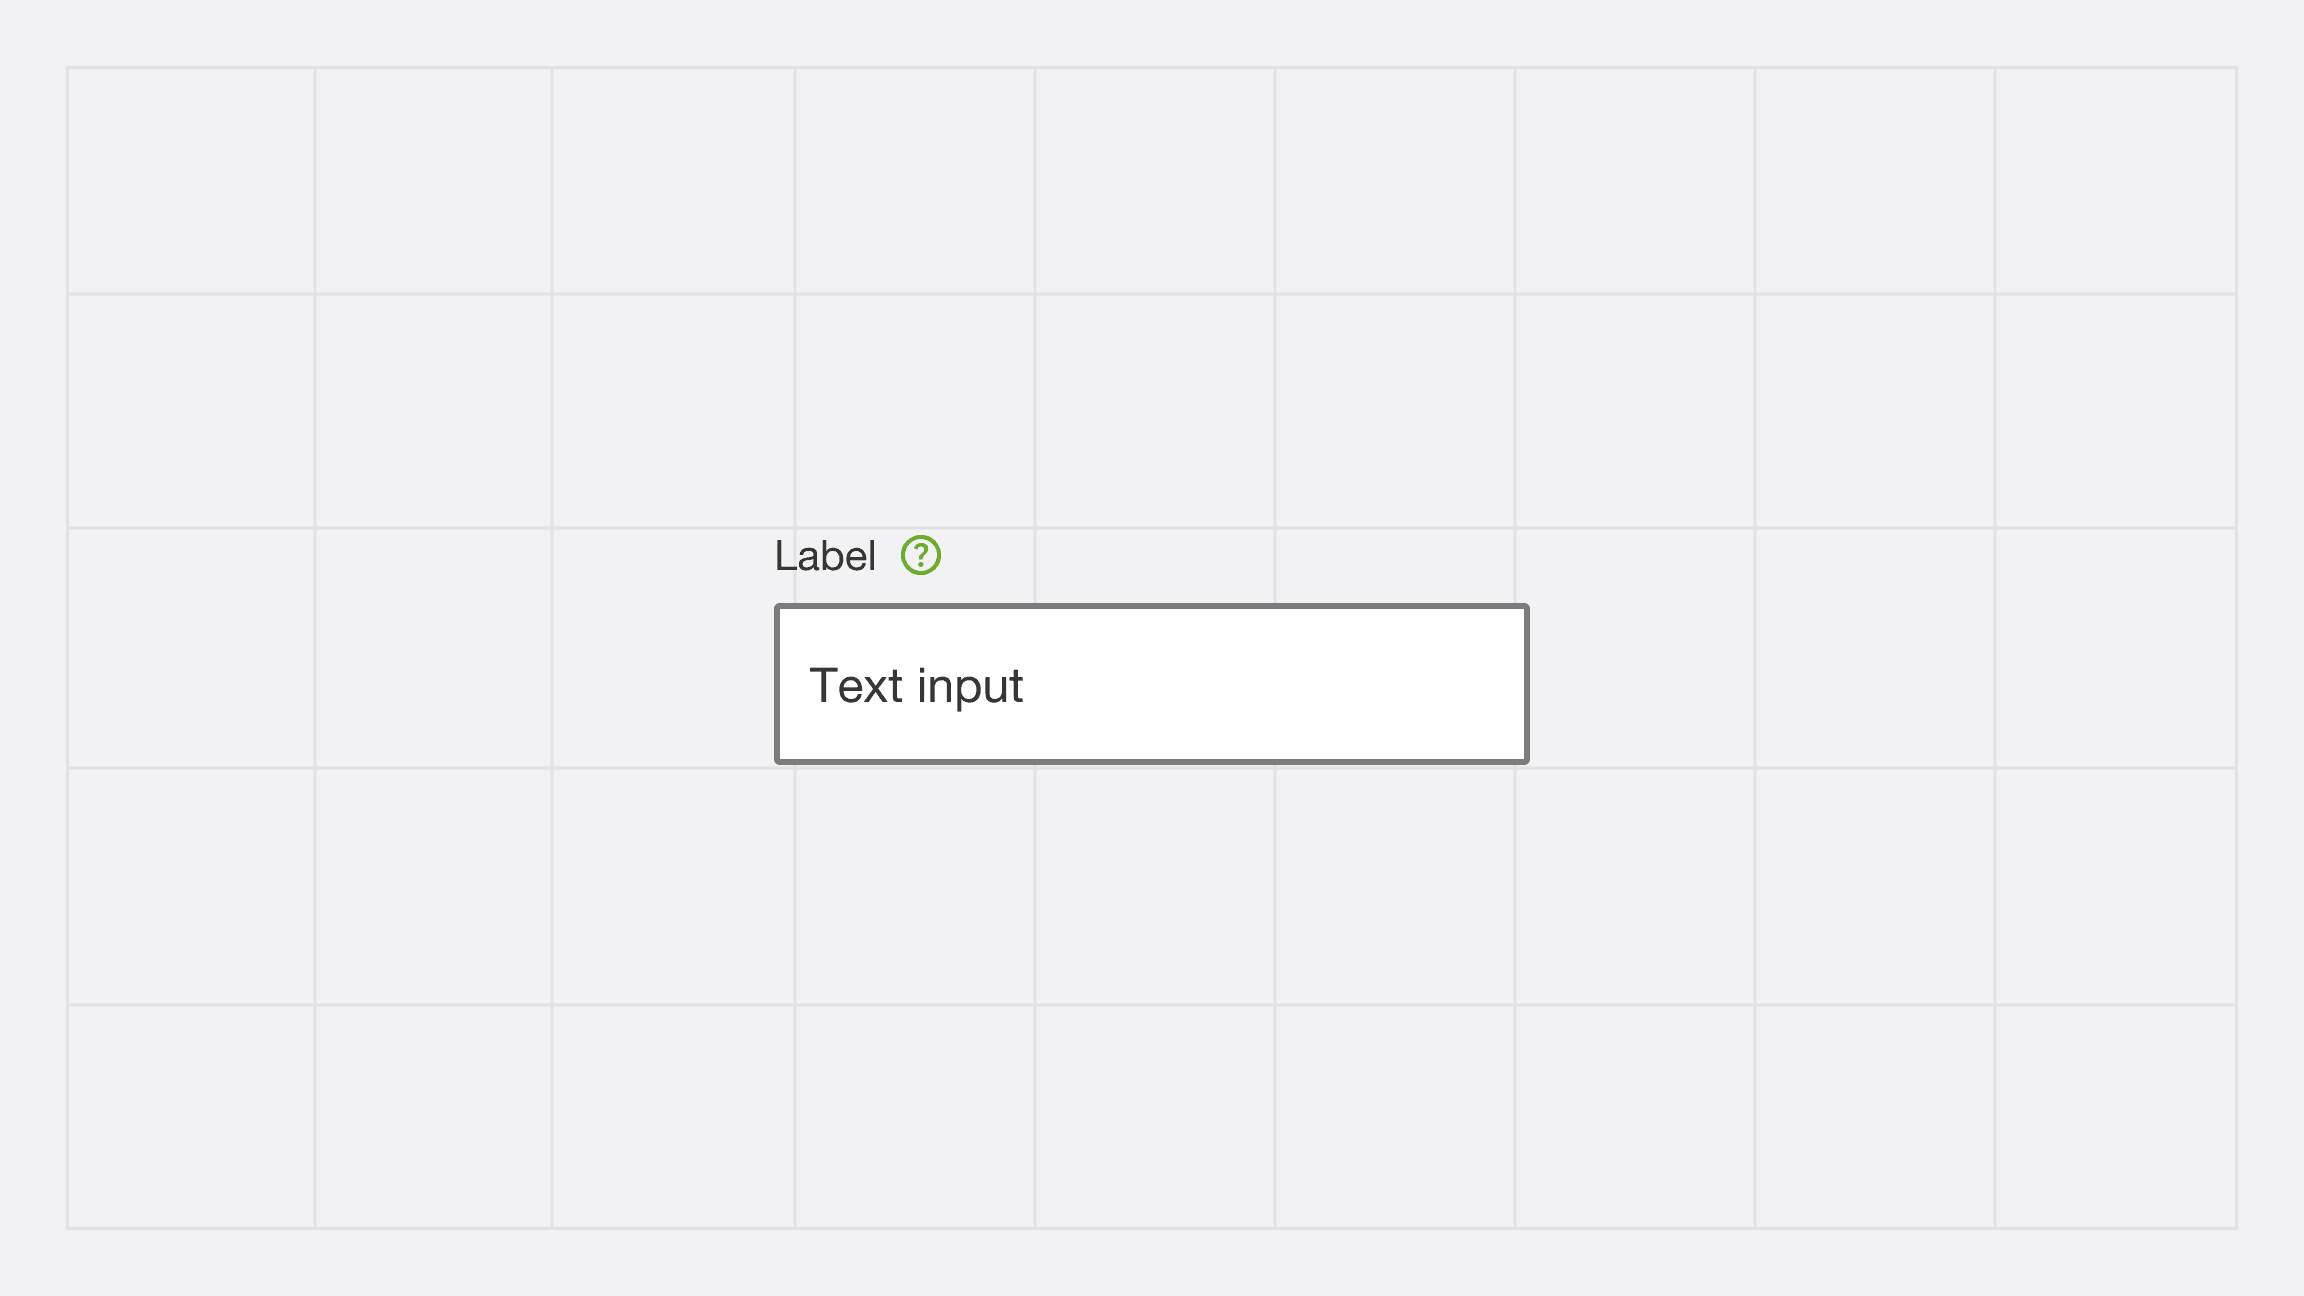Click the grid cell right of the text input
The image size is (2304, 1296).
(x=1644, y=648)
